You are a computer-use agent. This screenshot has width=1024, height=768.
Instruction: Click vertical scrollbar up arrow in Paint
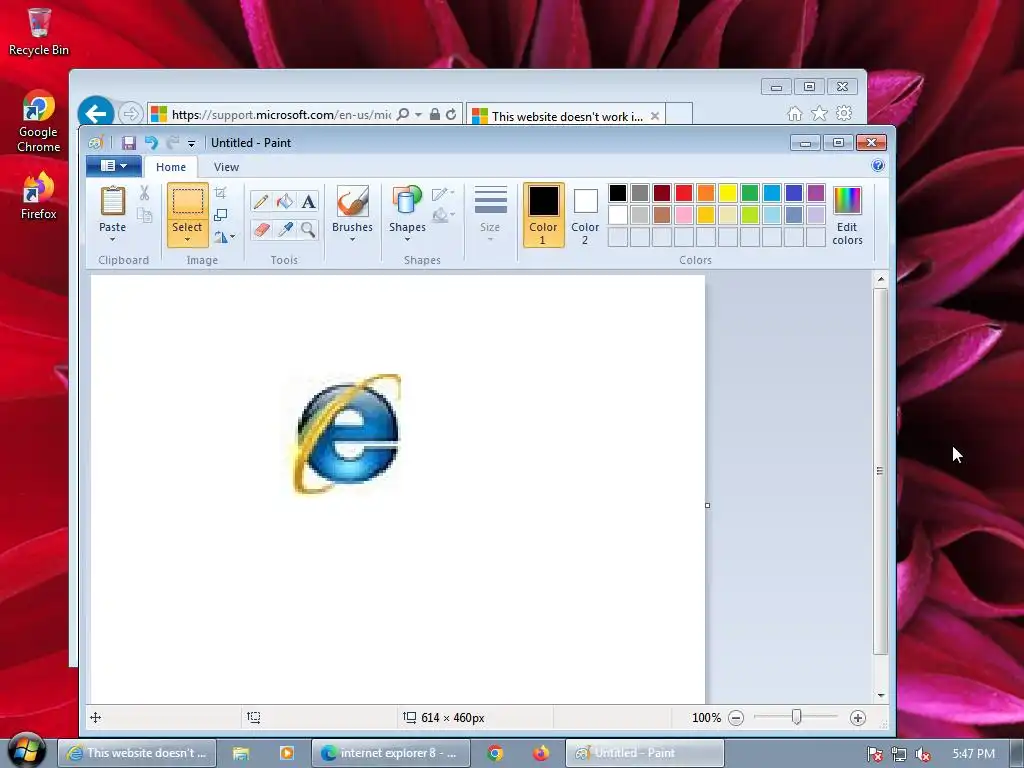pyautogui.click(x=881, y=280)
